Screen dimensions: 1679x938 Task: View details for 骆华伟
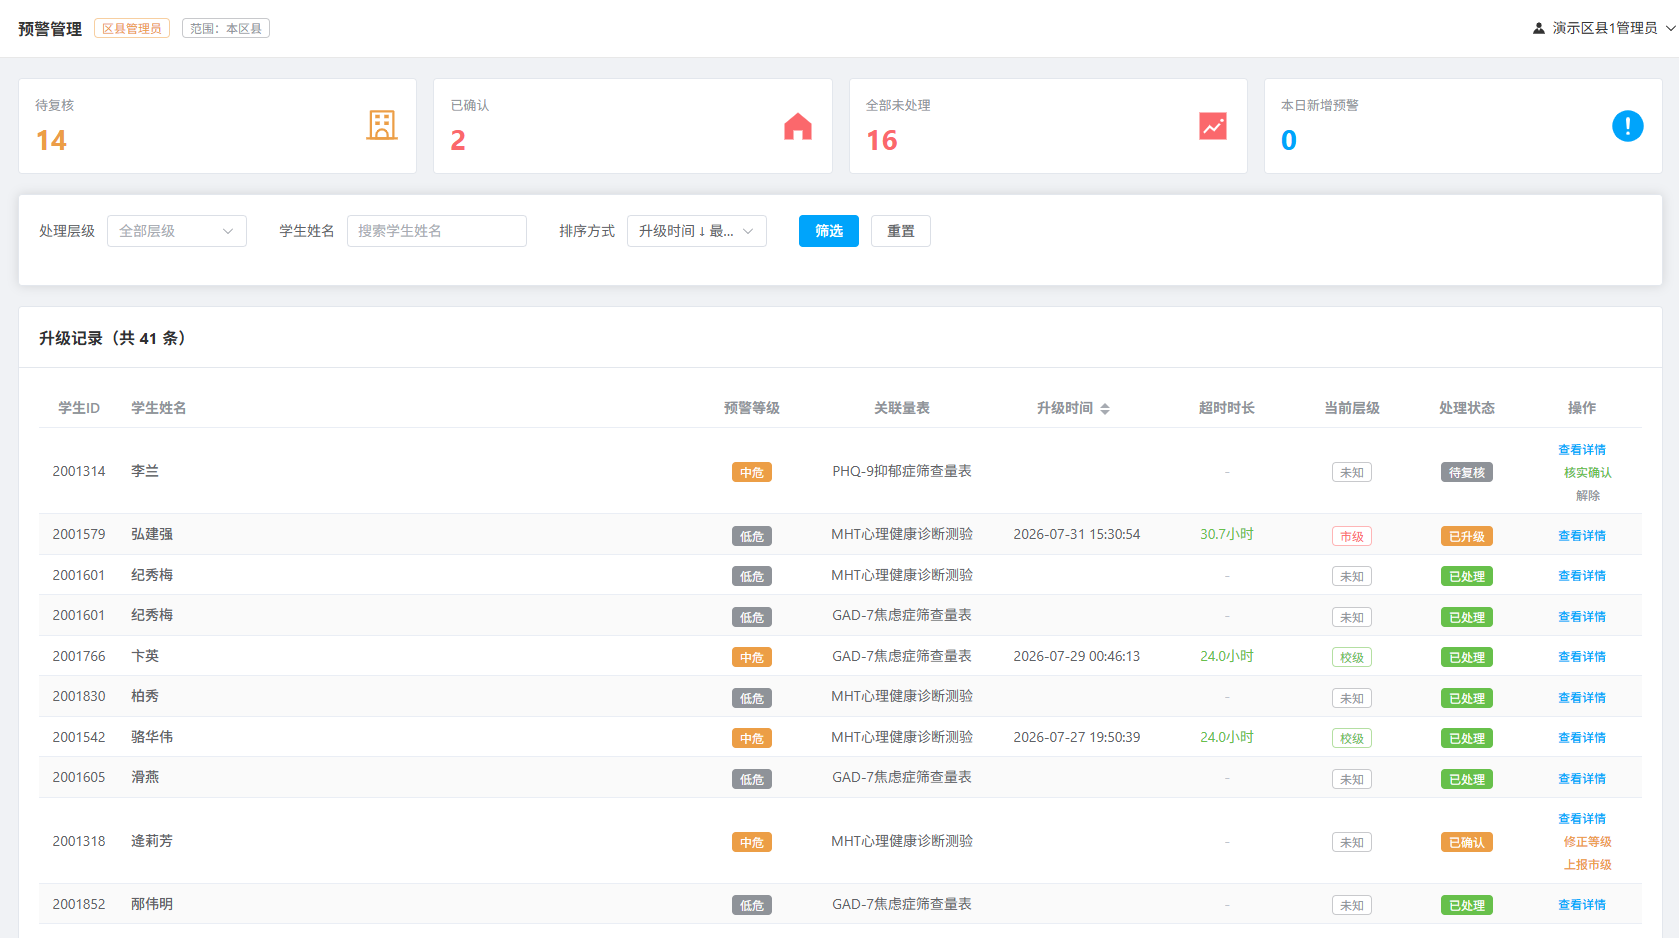(1582, 738)
